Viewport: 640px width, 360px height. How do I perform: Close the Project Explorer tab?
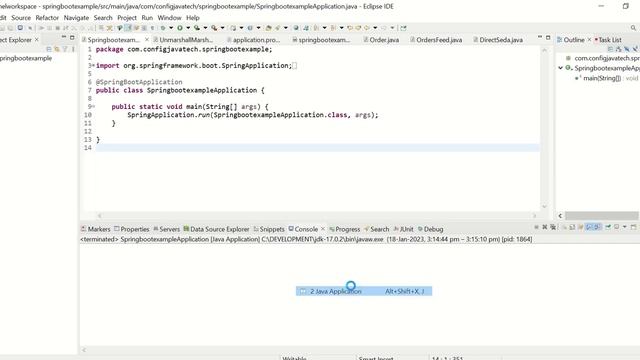point(37,40)
